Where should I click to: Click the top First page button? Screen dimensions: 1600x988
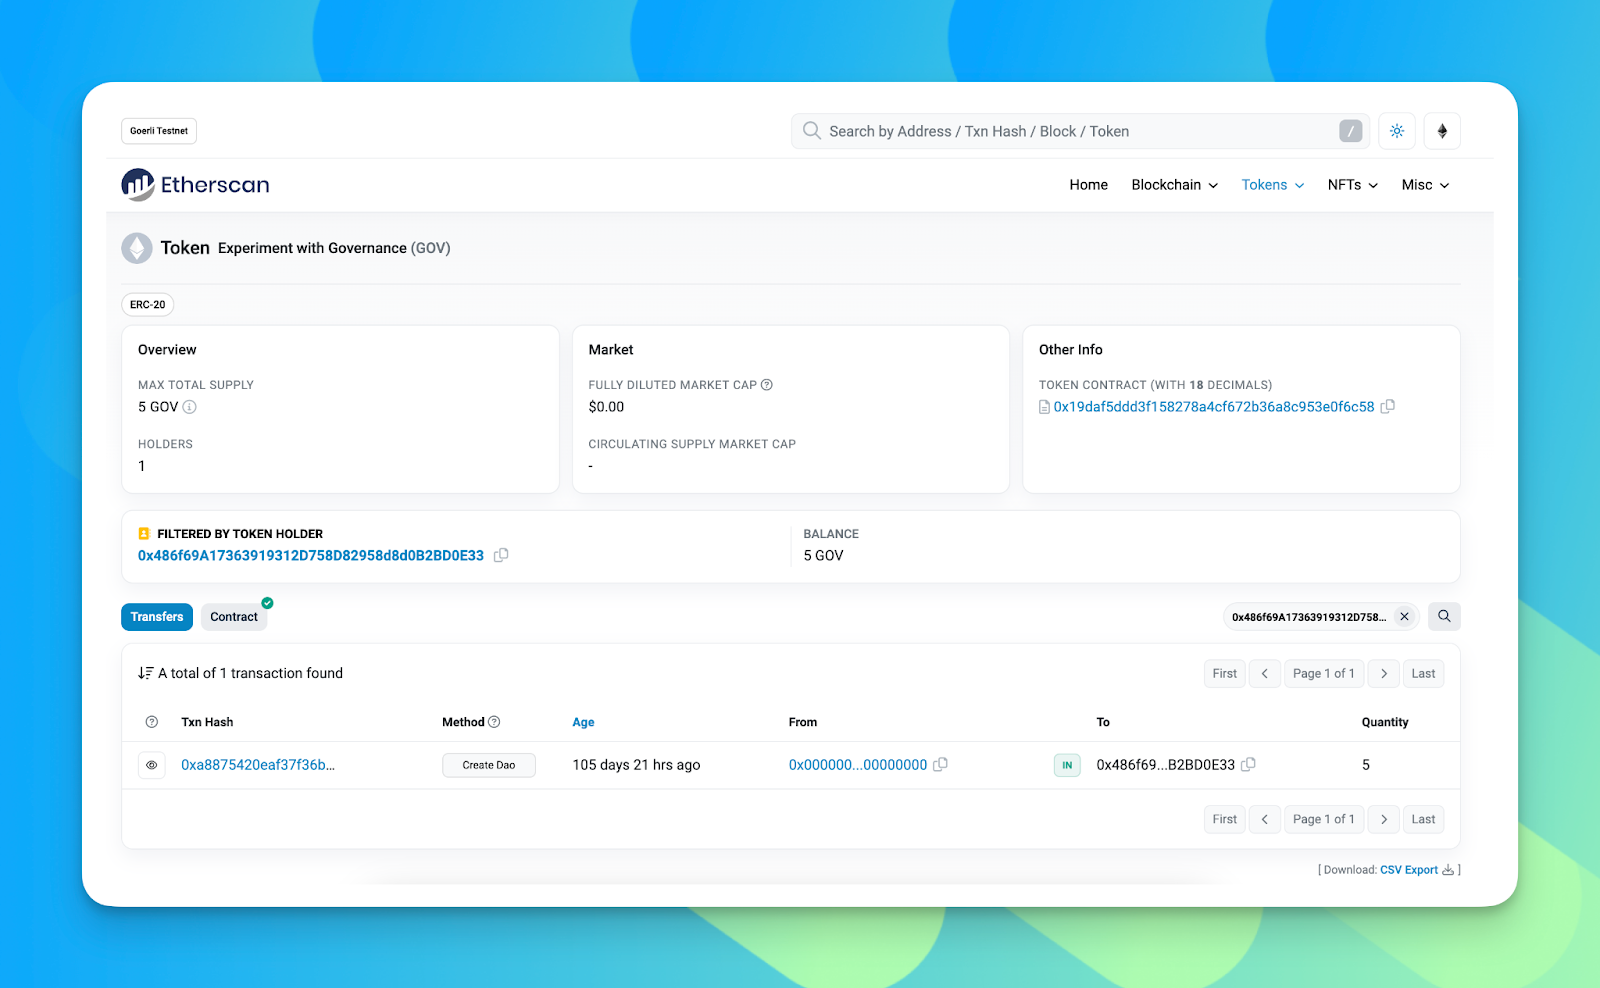point(1225,674)
